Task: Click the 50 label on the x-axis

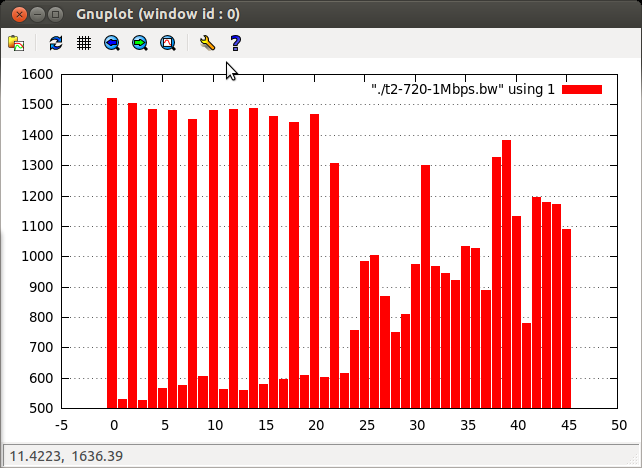Action: tap(617, 425)
